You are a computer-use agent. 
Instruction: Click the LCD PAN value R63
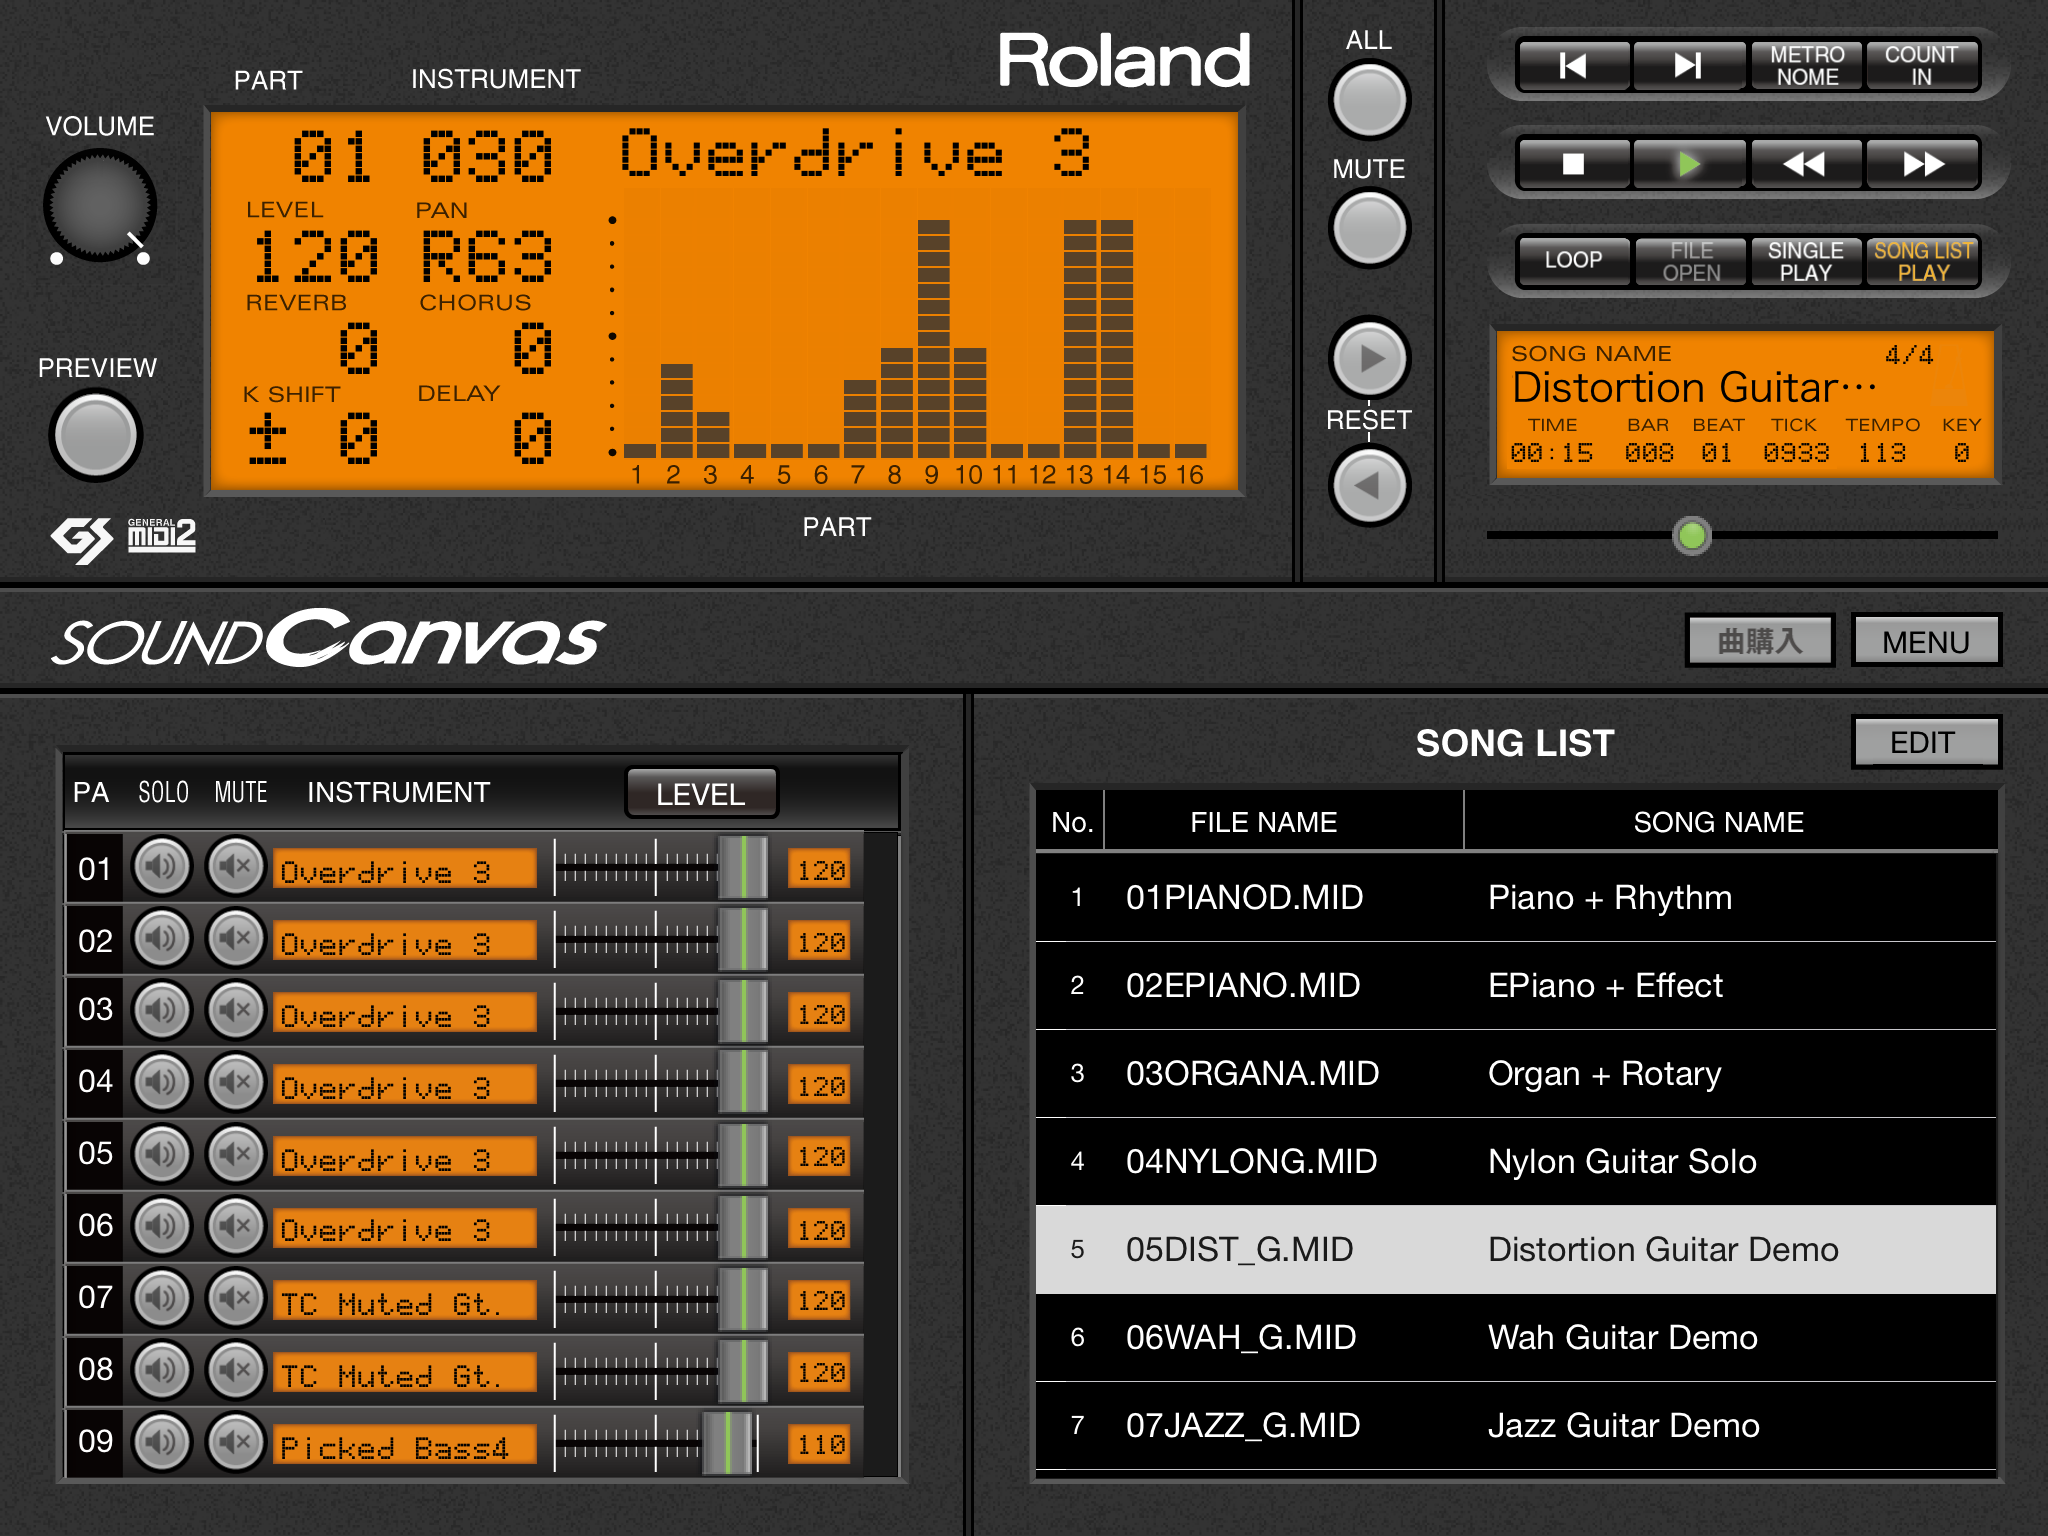pos(487,257)
